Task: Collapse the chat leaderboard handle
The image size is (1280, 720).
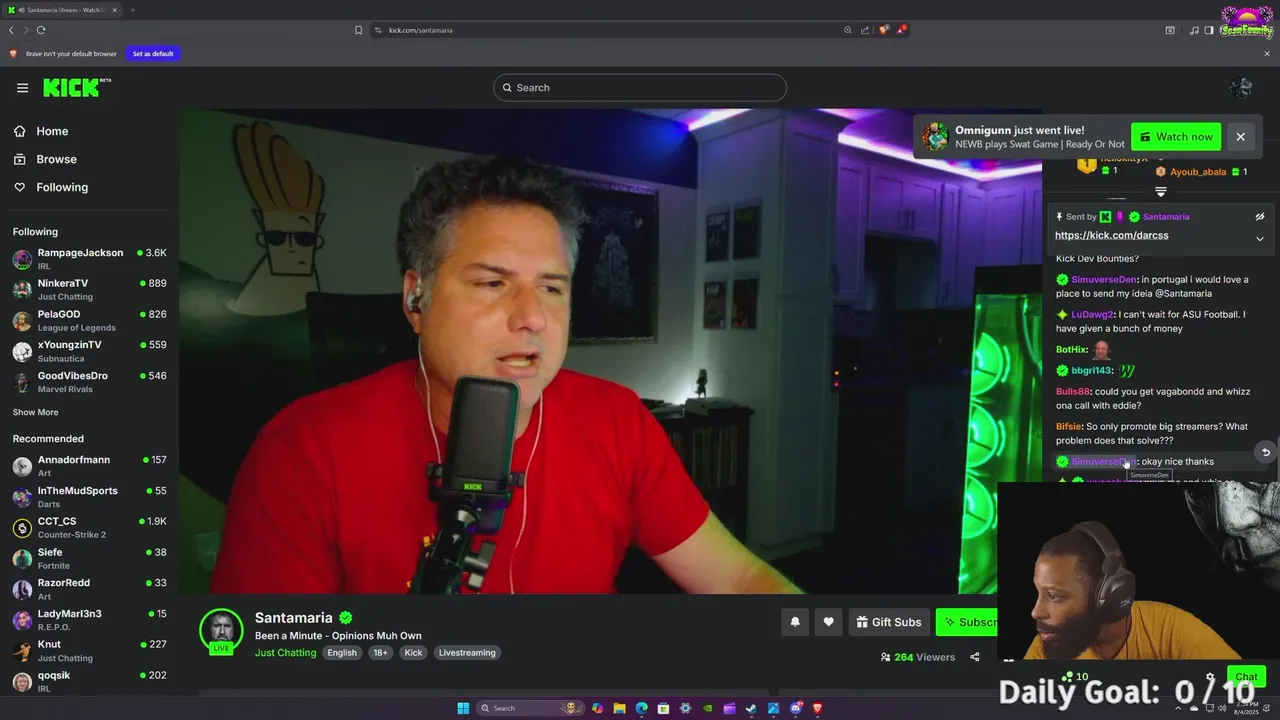Action: tap(1161, 191)
